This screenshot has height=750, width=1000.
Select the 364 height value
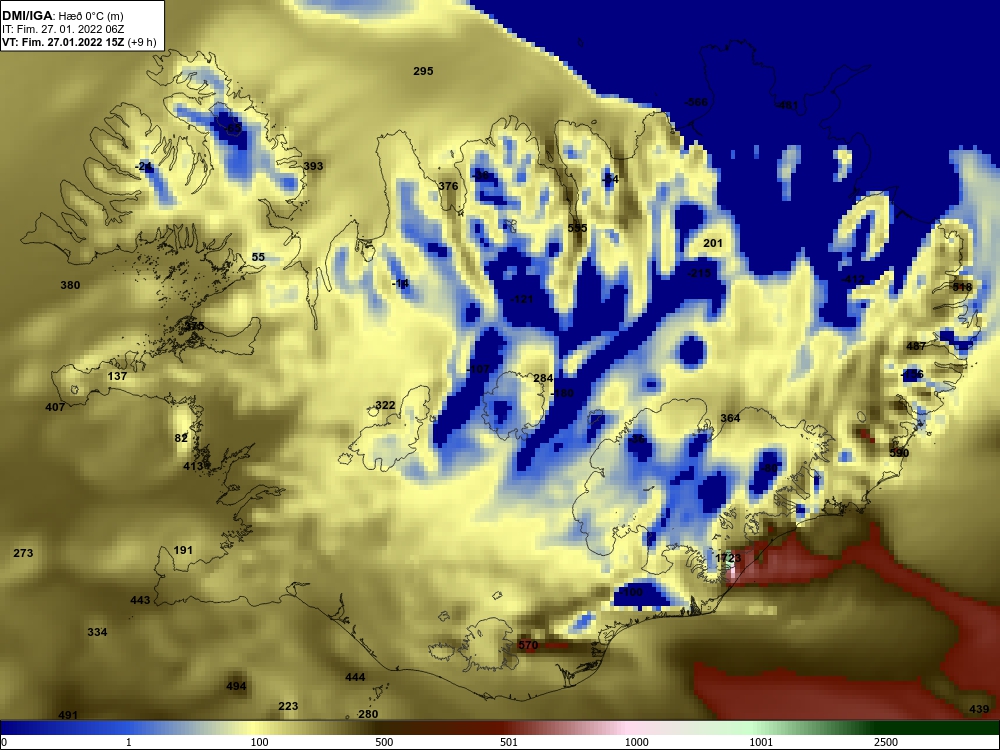tap(730, 418)
